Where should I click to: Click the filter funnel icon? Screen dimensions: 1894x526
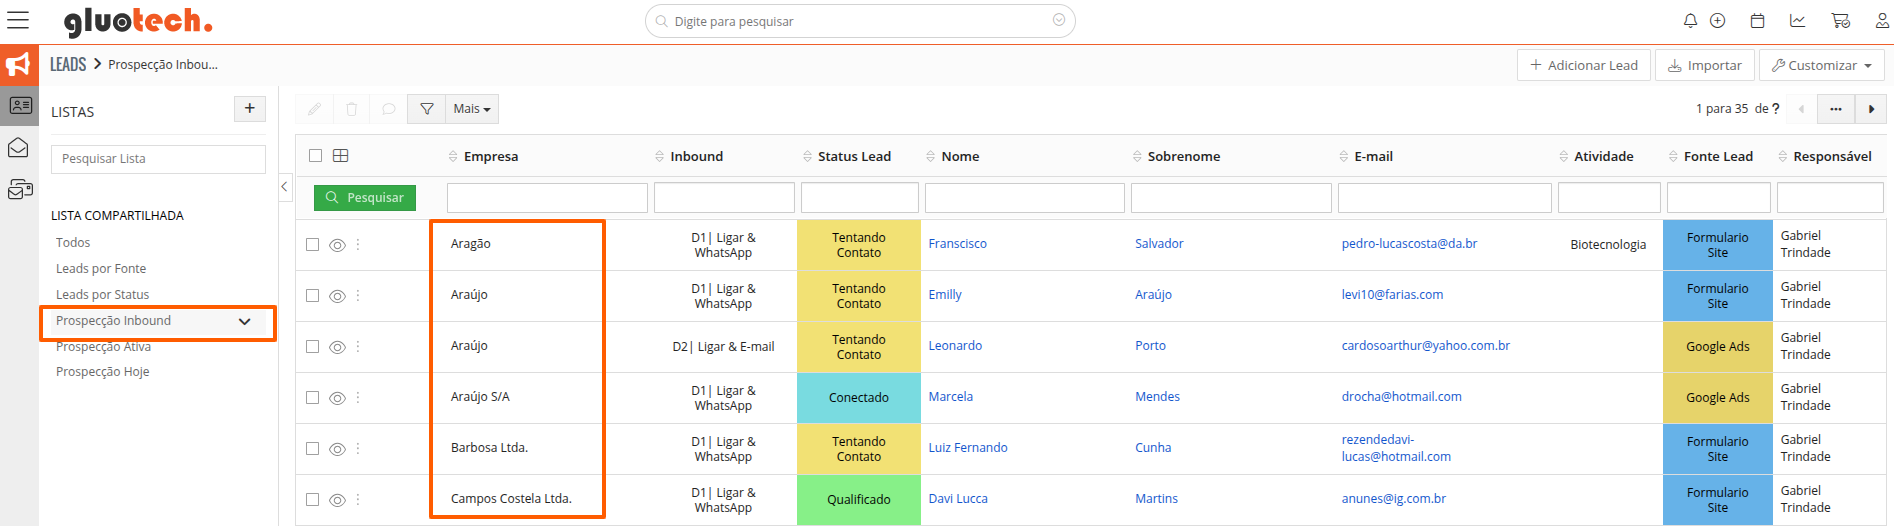(x=427, y=109)
